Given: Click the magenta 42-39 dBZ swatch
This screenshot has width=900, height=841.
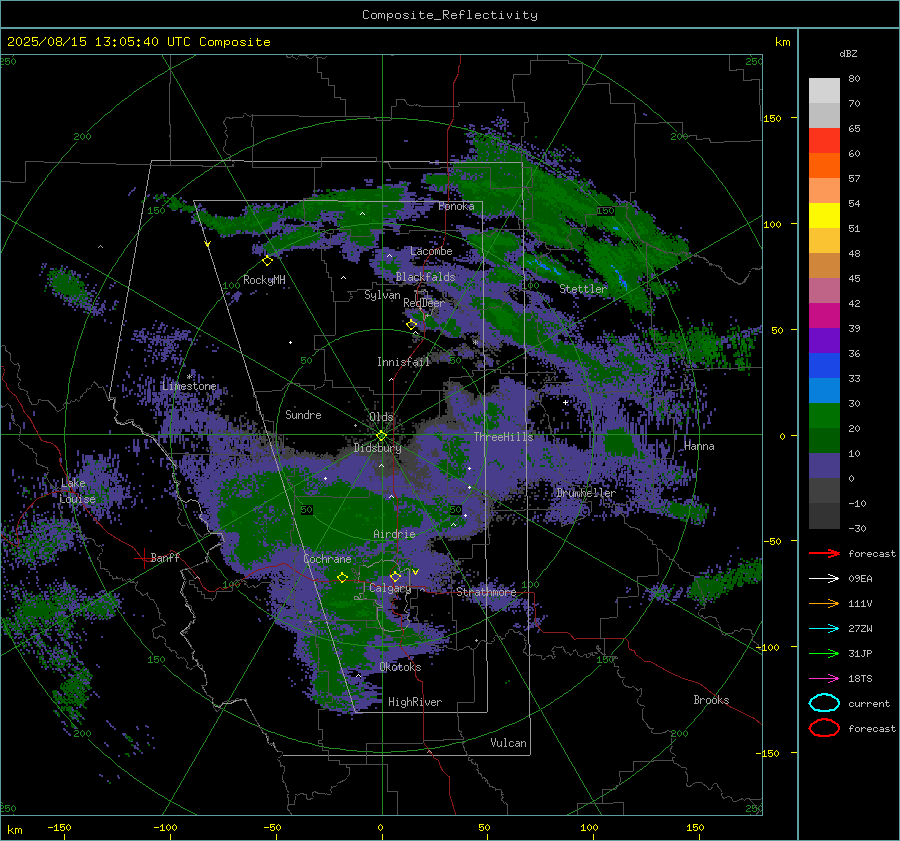Looking at the screenshot, I should [x=824, y=316].
